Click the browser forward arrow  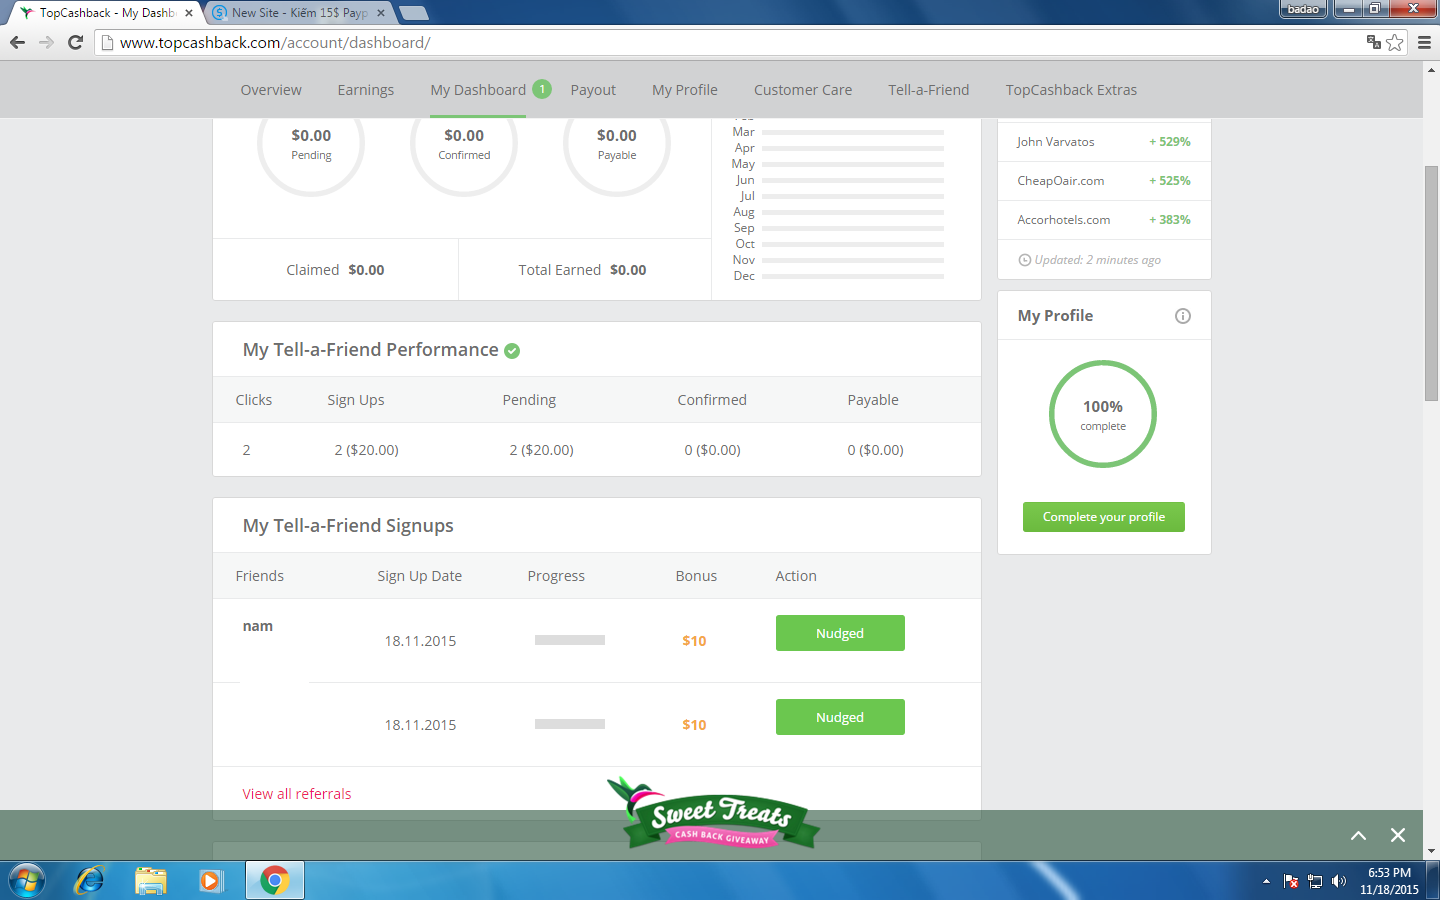click(46, 42)
